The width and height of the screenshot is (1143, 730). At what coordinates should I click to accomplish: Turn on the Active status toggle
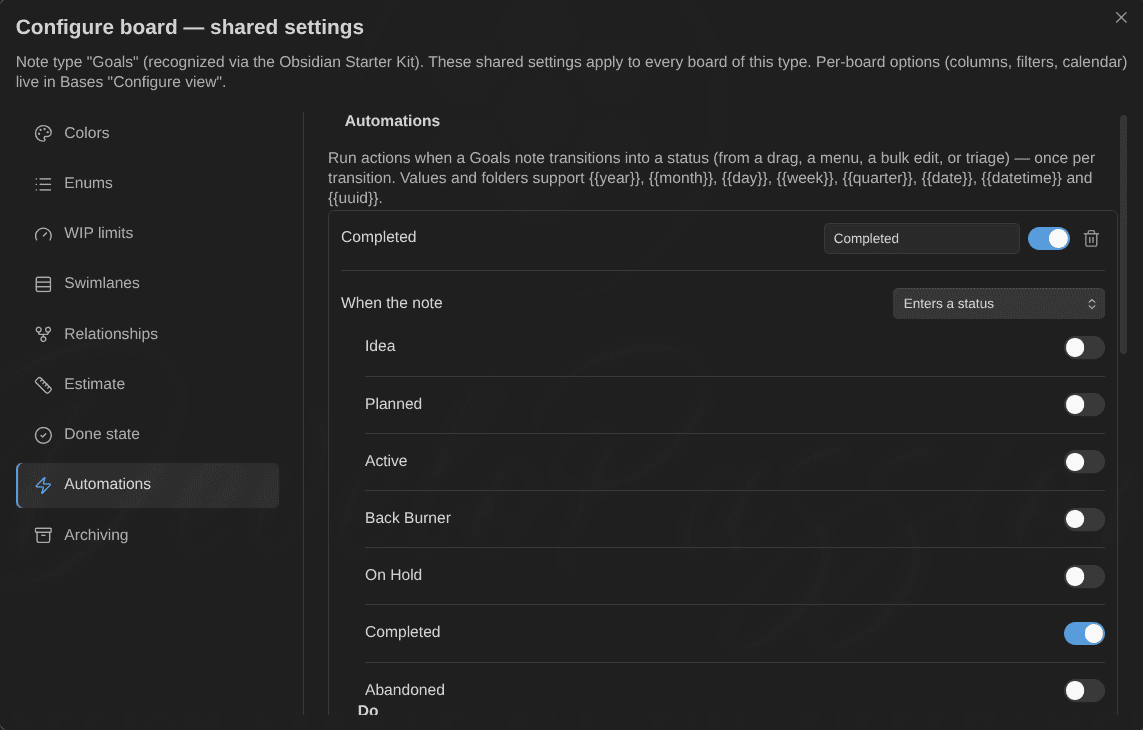pyautogui.click(x=1084, y=462)
